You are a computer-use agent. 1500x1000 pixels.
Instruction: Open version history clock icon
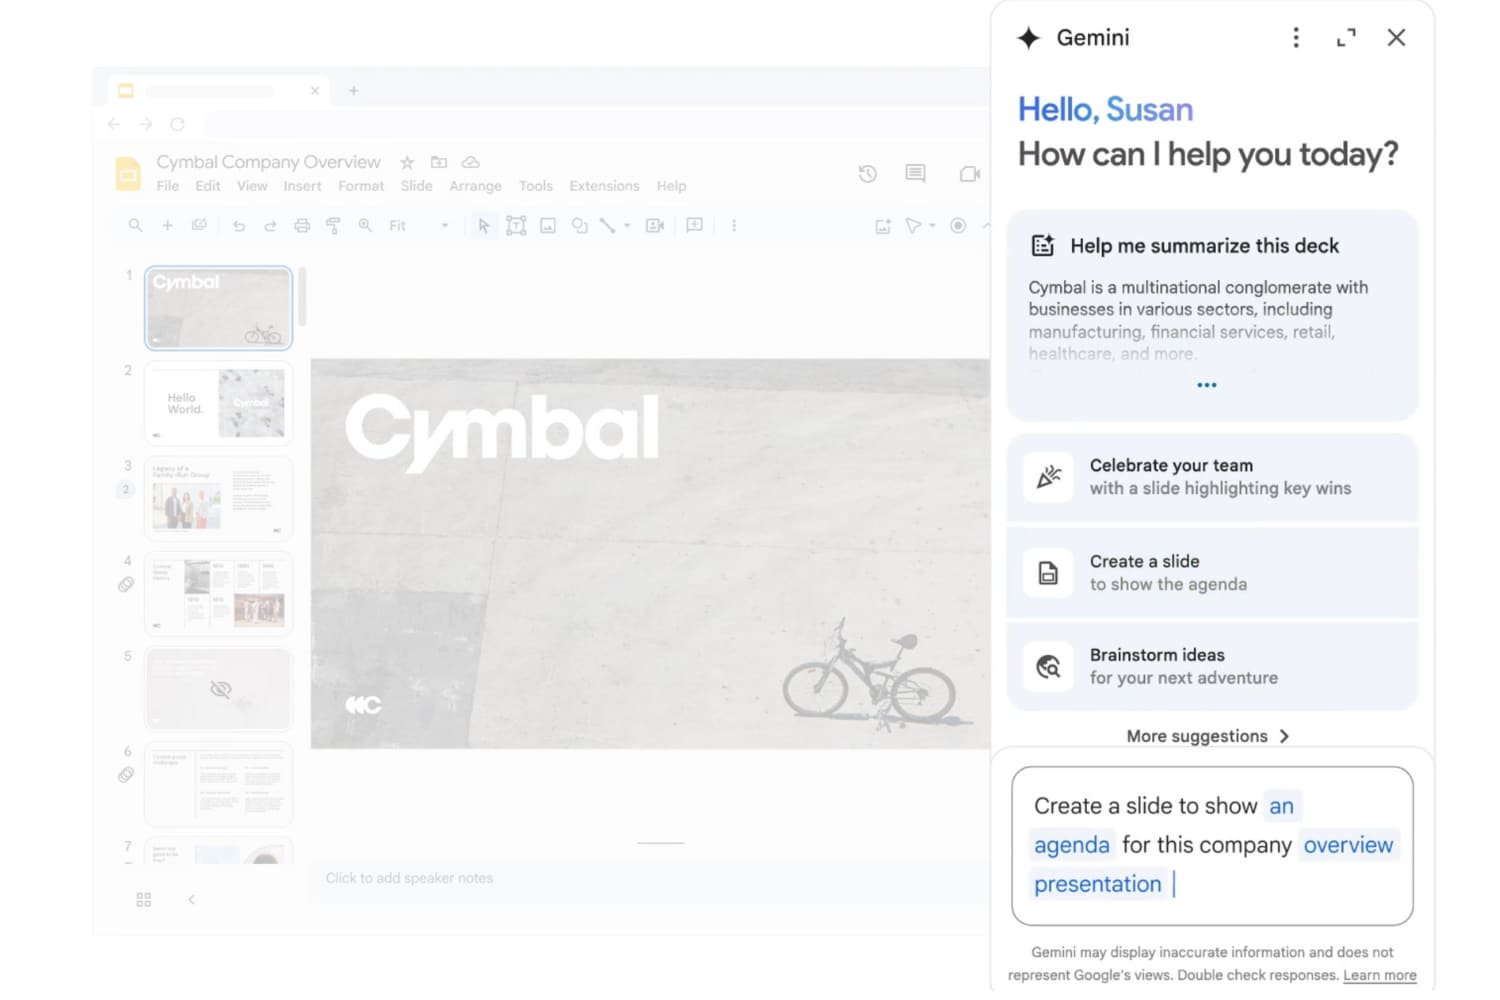[868, 174]
